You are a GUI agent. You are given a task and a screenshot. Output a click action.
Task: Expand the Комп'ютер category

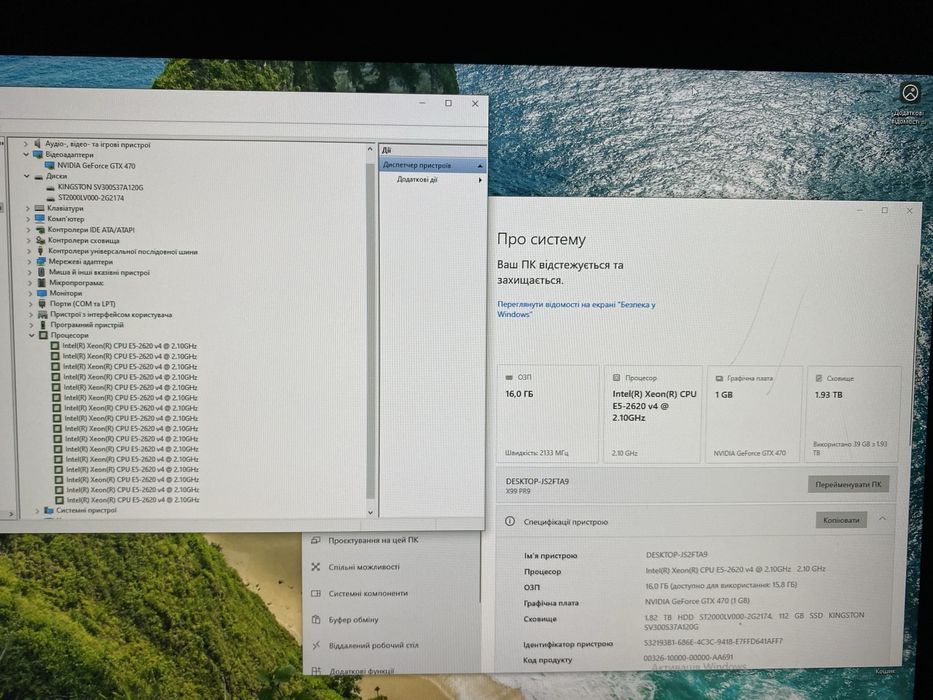[x=27, y=219]
